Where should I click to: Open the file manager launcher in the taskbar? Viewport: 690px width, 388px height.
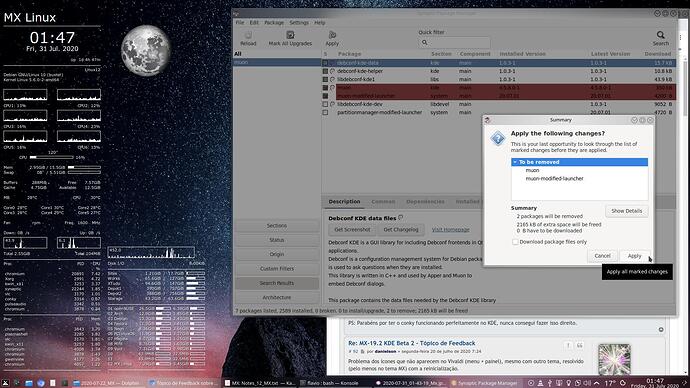(29, 383)
